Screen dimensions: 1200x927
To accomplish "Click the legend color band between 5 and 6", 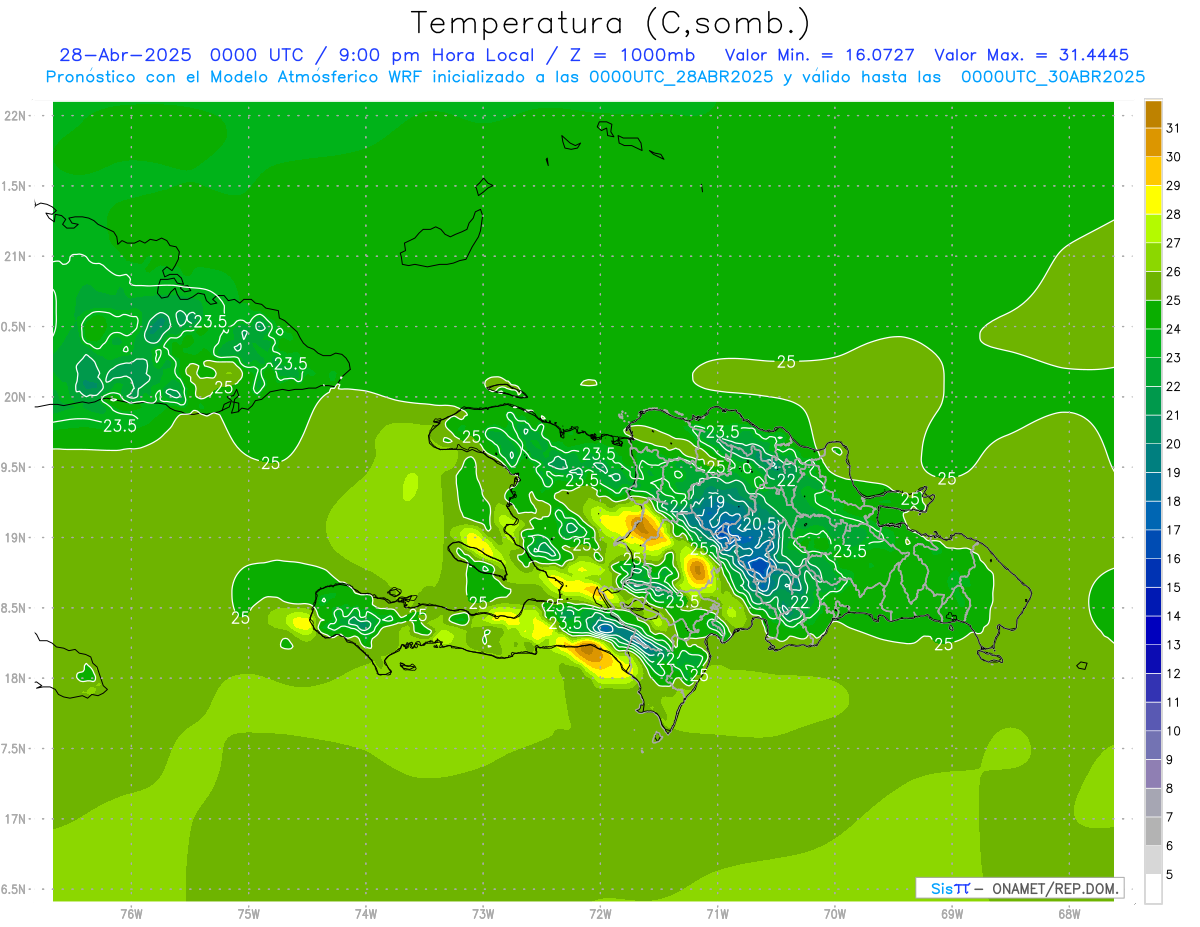I will [1153, 860].
